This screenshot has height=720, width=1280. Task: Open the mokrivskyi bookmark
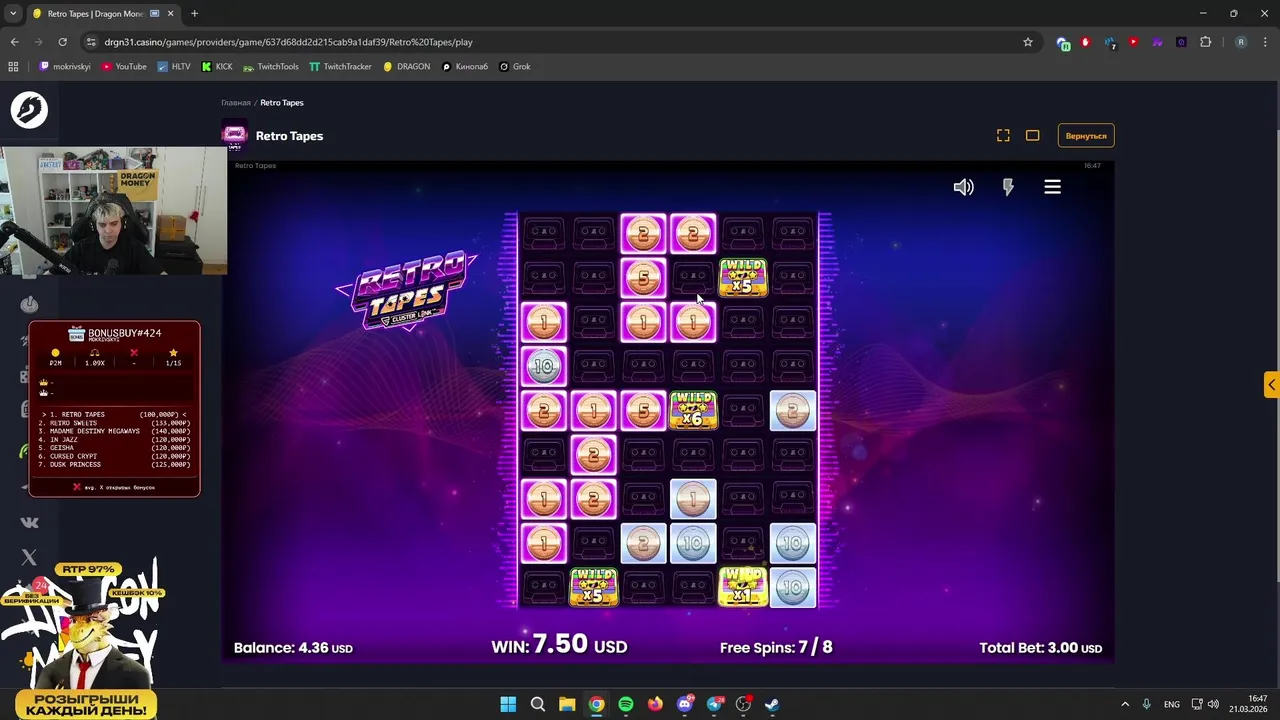tap(65, 66)
